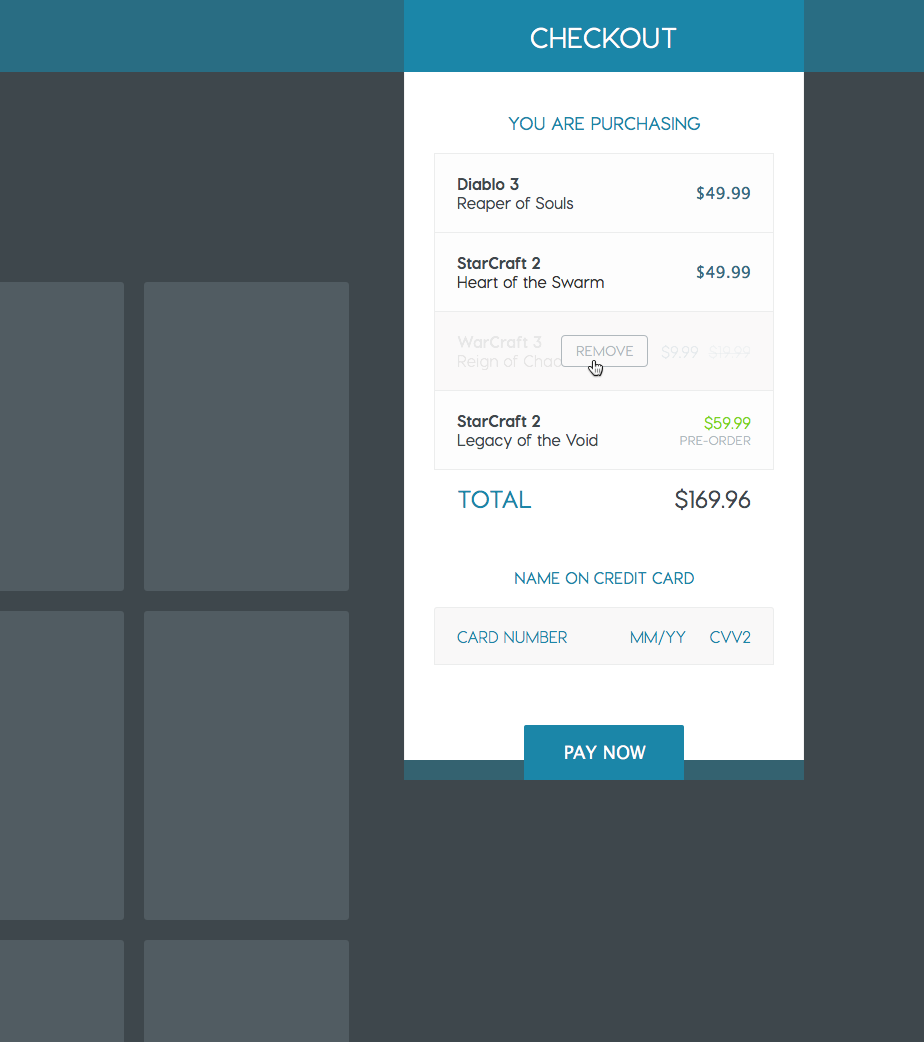Click the Name on Credit Card field
Viewport: 924px width, 1042px height.
tap(604, 578)
